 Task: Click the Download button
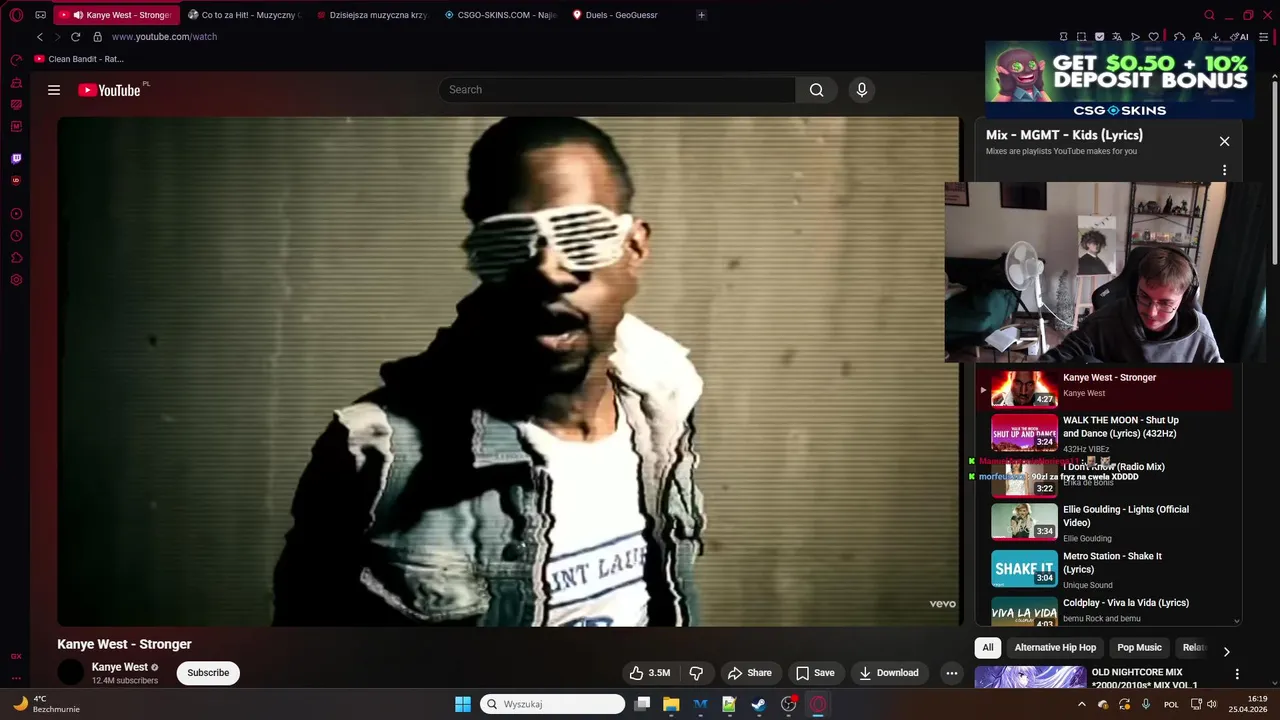tap(889, 673)
